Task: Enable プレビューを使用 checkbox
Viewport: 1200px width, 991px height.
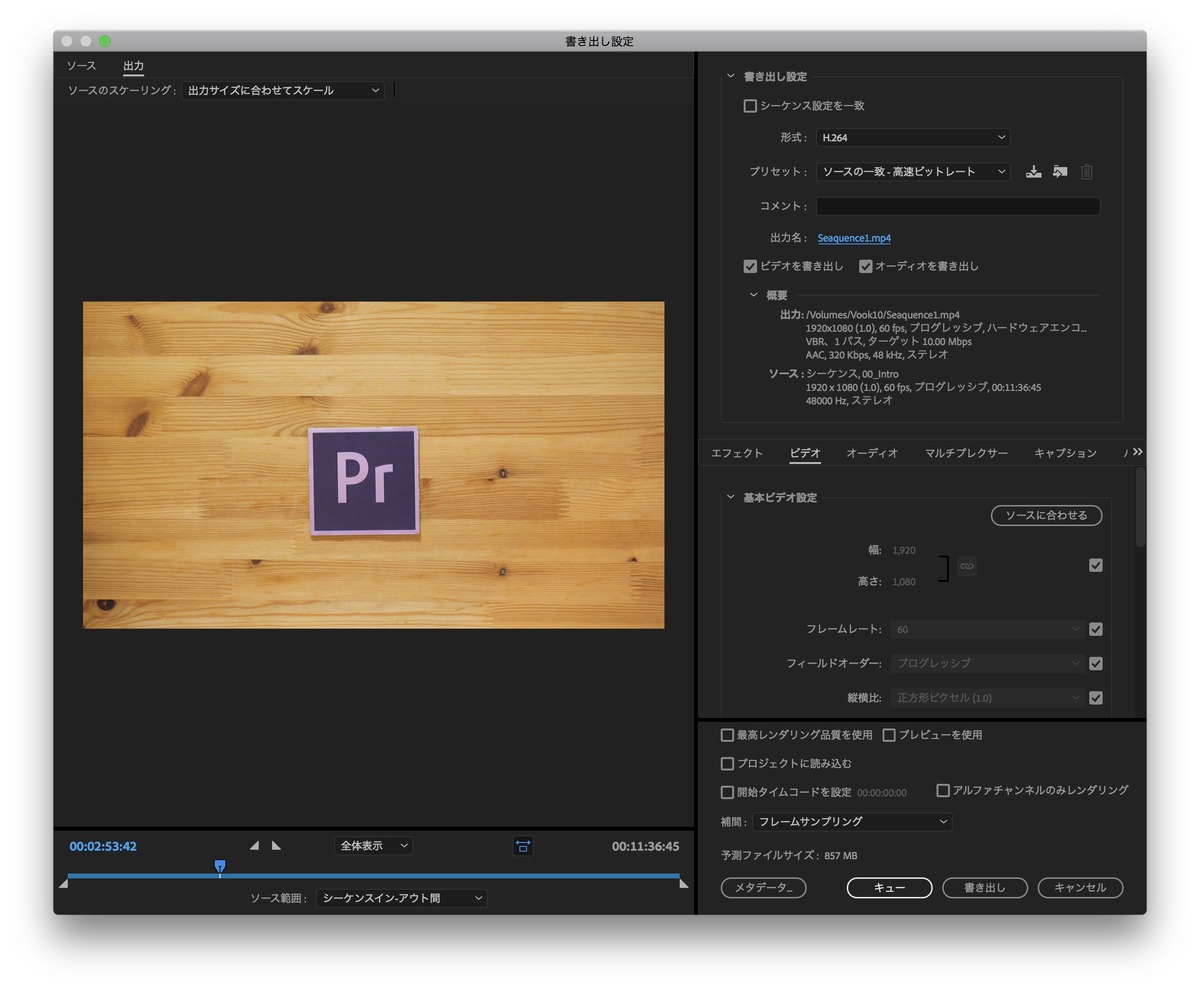Action: [x=889, y=735]
